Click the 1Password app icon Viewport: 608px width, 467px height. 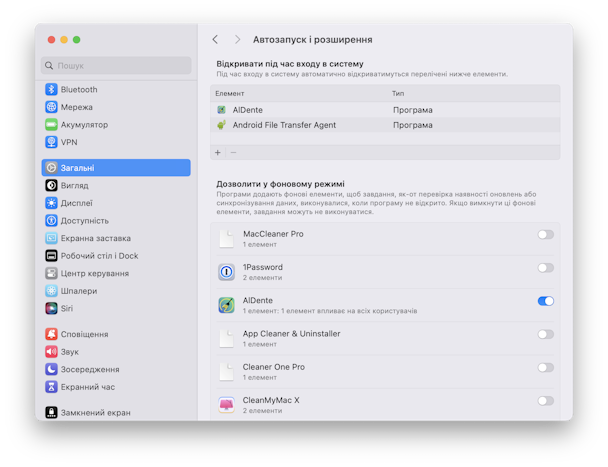click(x=226, y=272)
